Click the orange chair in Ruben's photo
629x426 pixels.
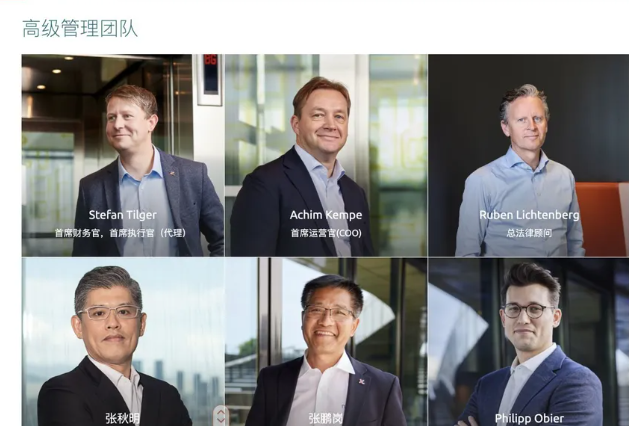tap(601, 219)
